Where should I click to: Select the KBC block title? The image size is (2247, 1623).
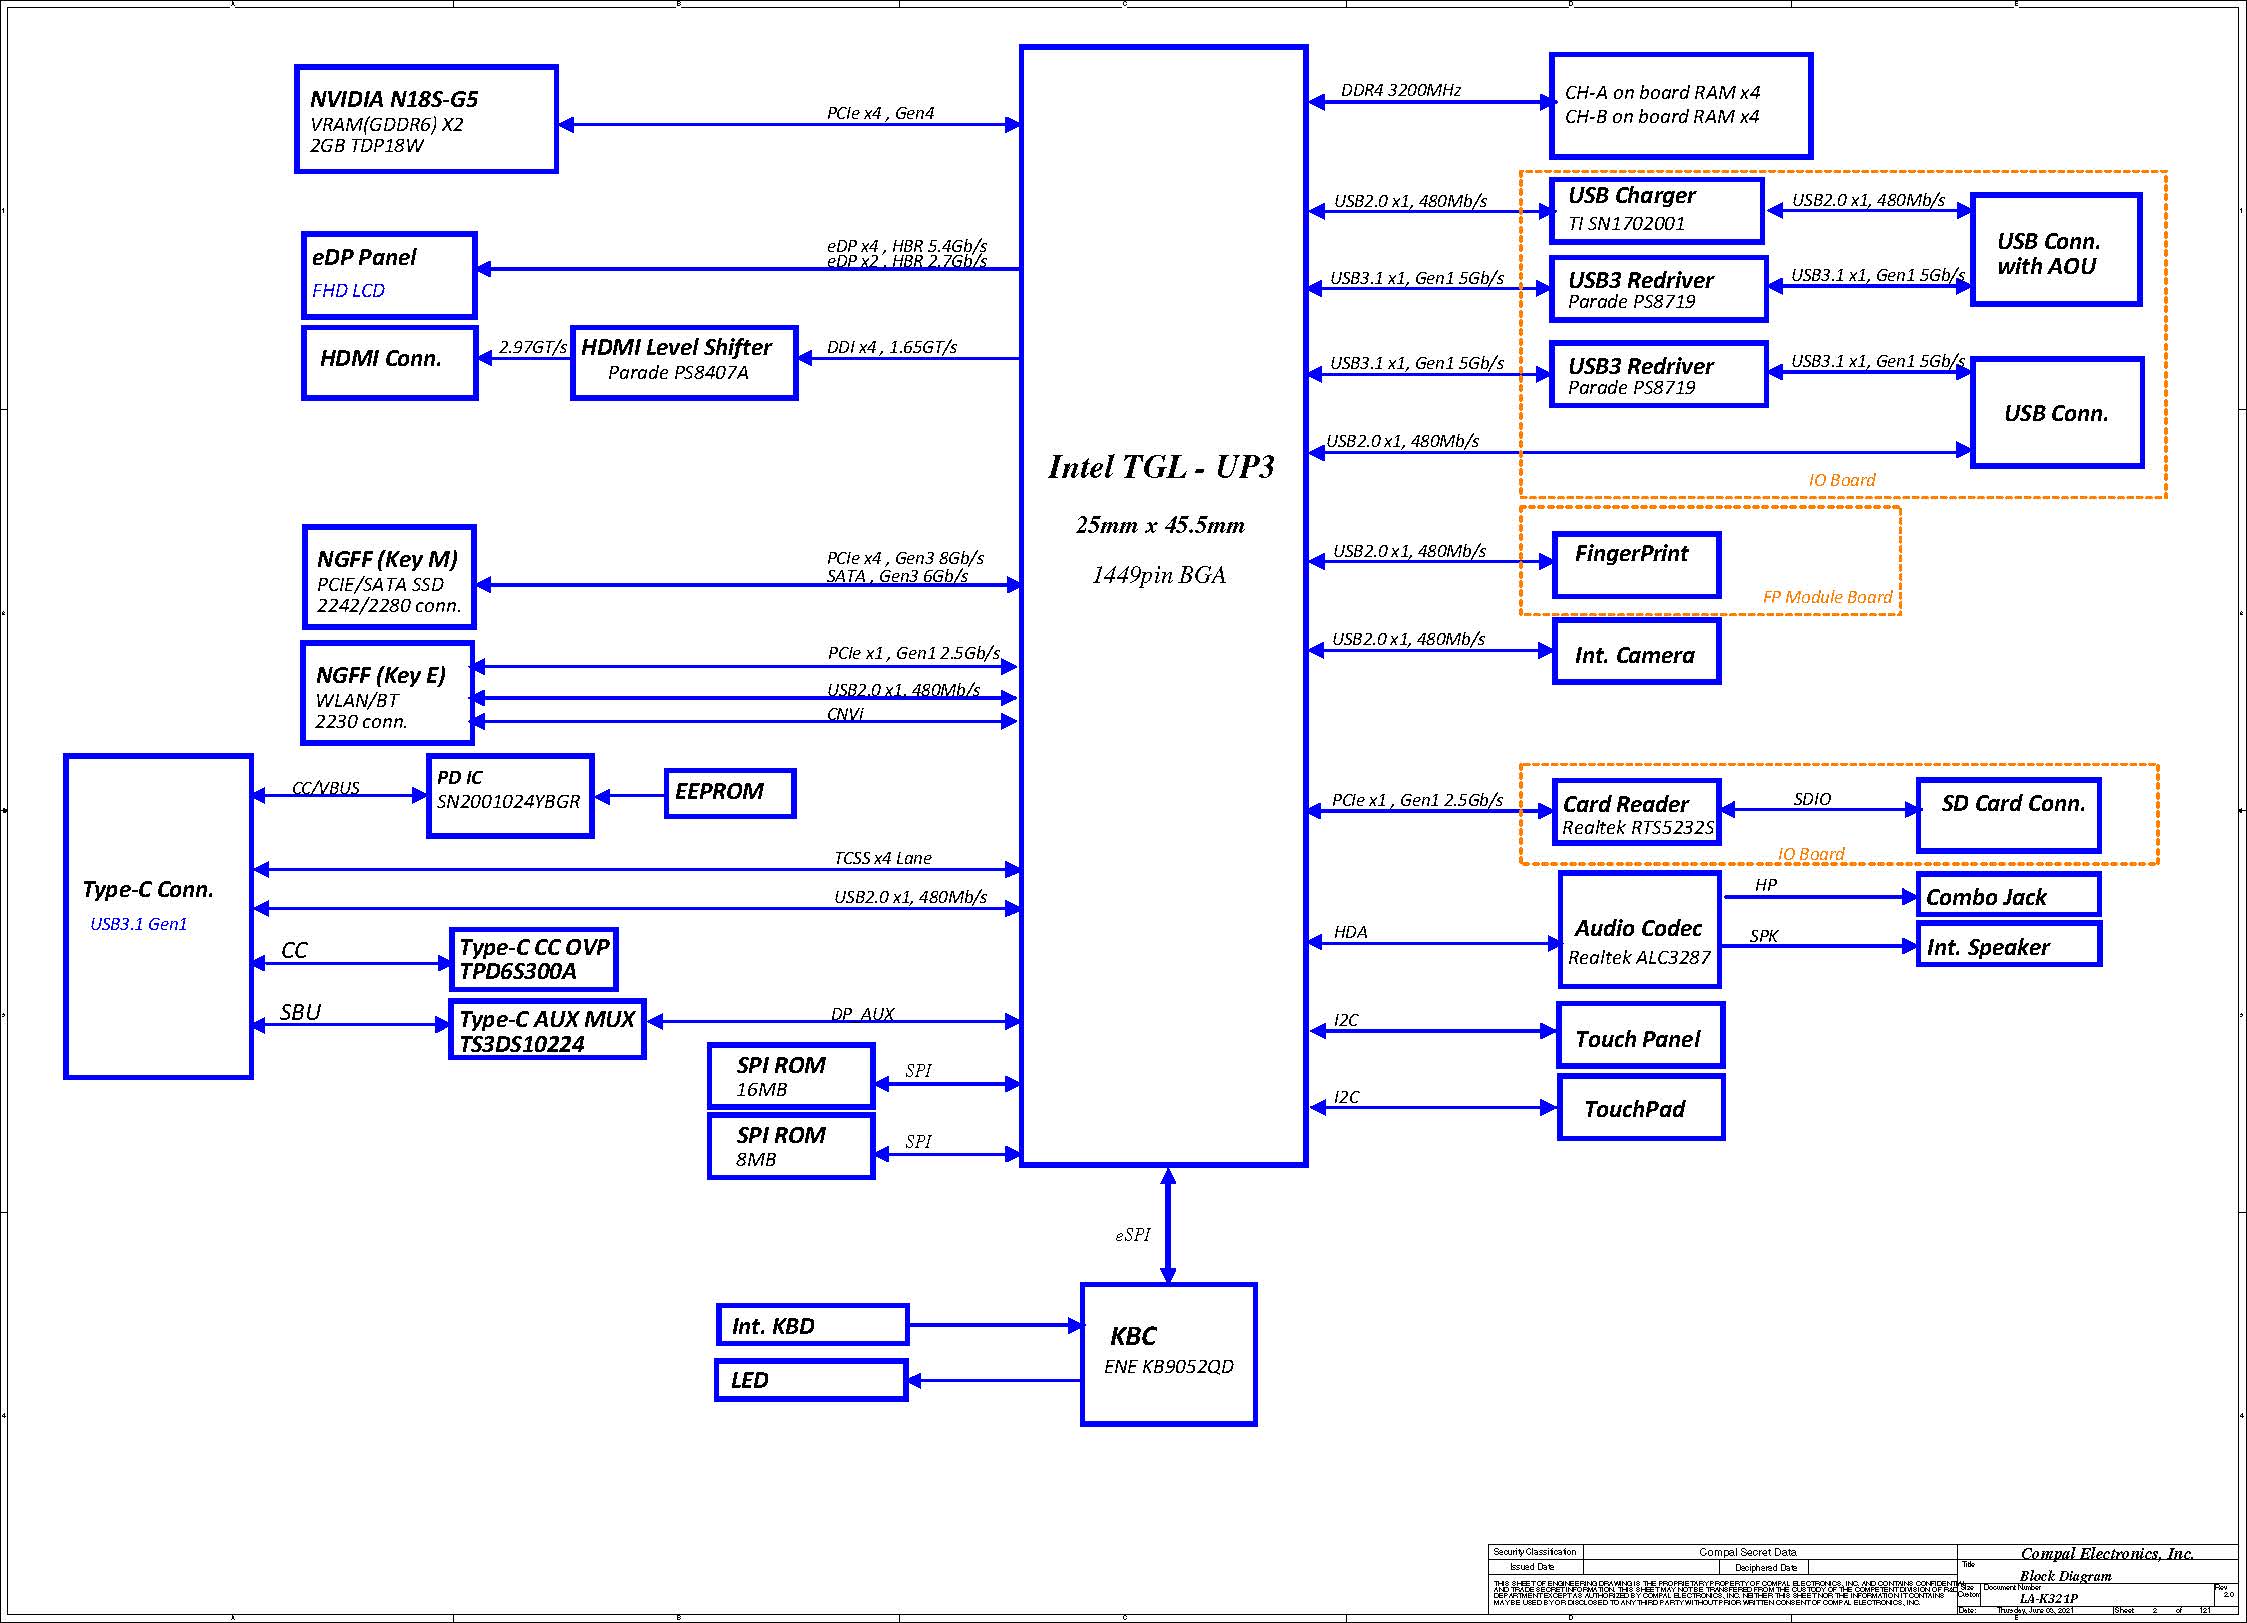tap(1133, 1336)
